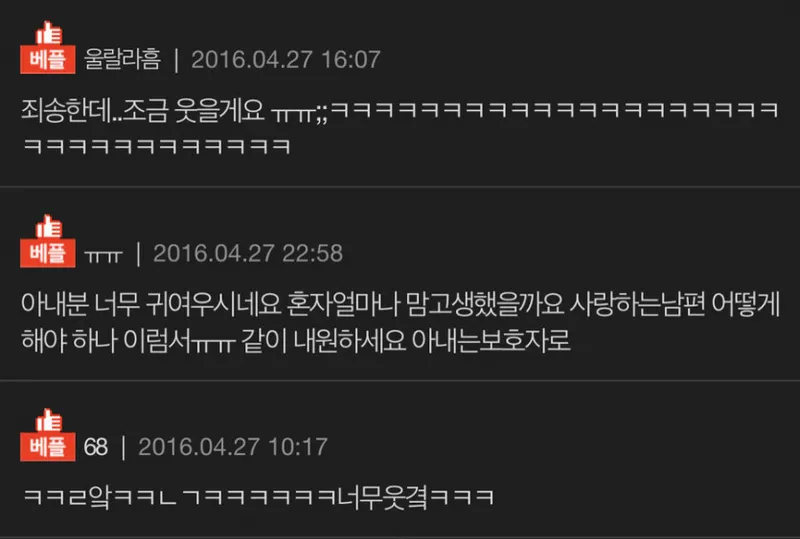Select the red 베플 label next to 울랄라흠

click(x=48, y=60)
